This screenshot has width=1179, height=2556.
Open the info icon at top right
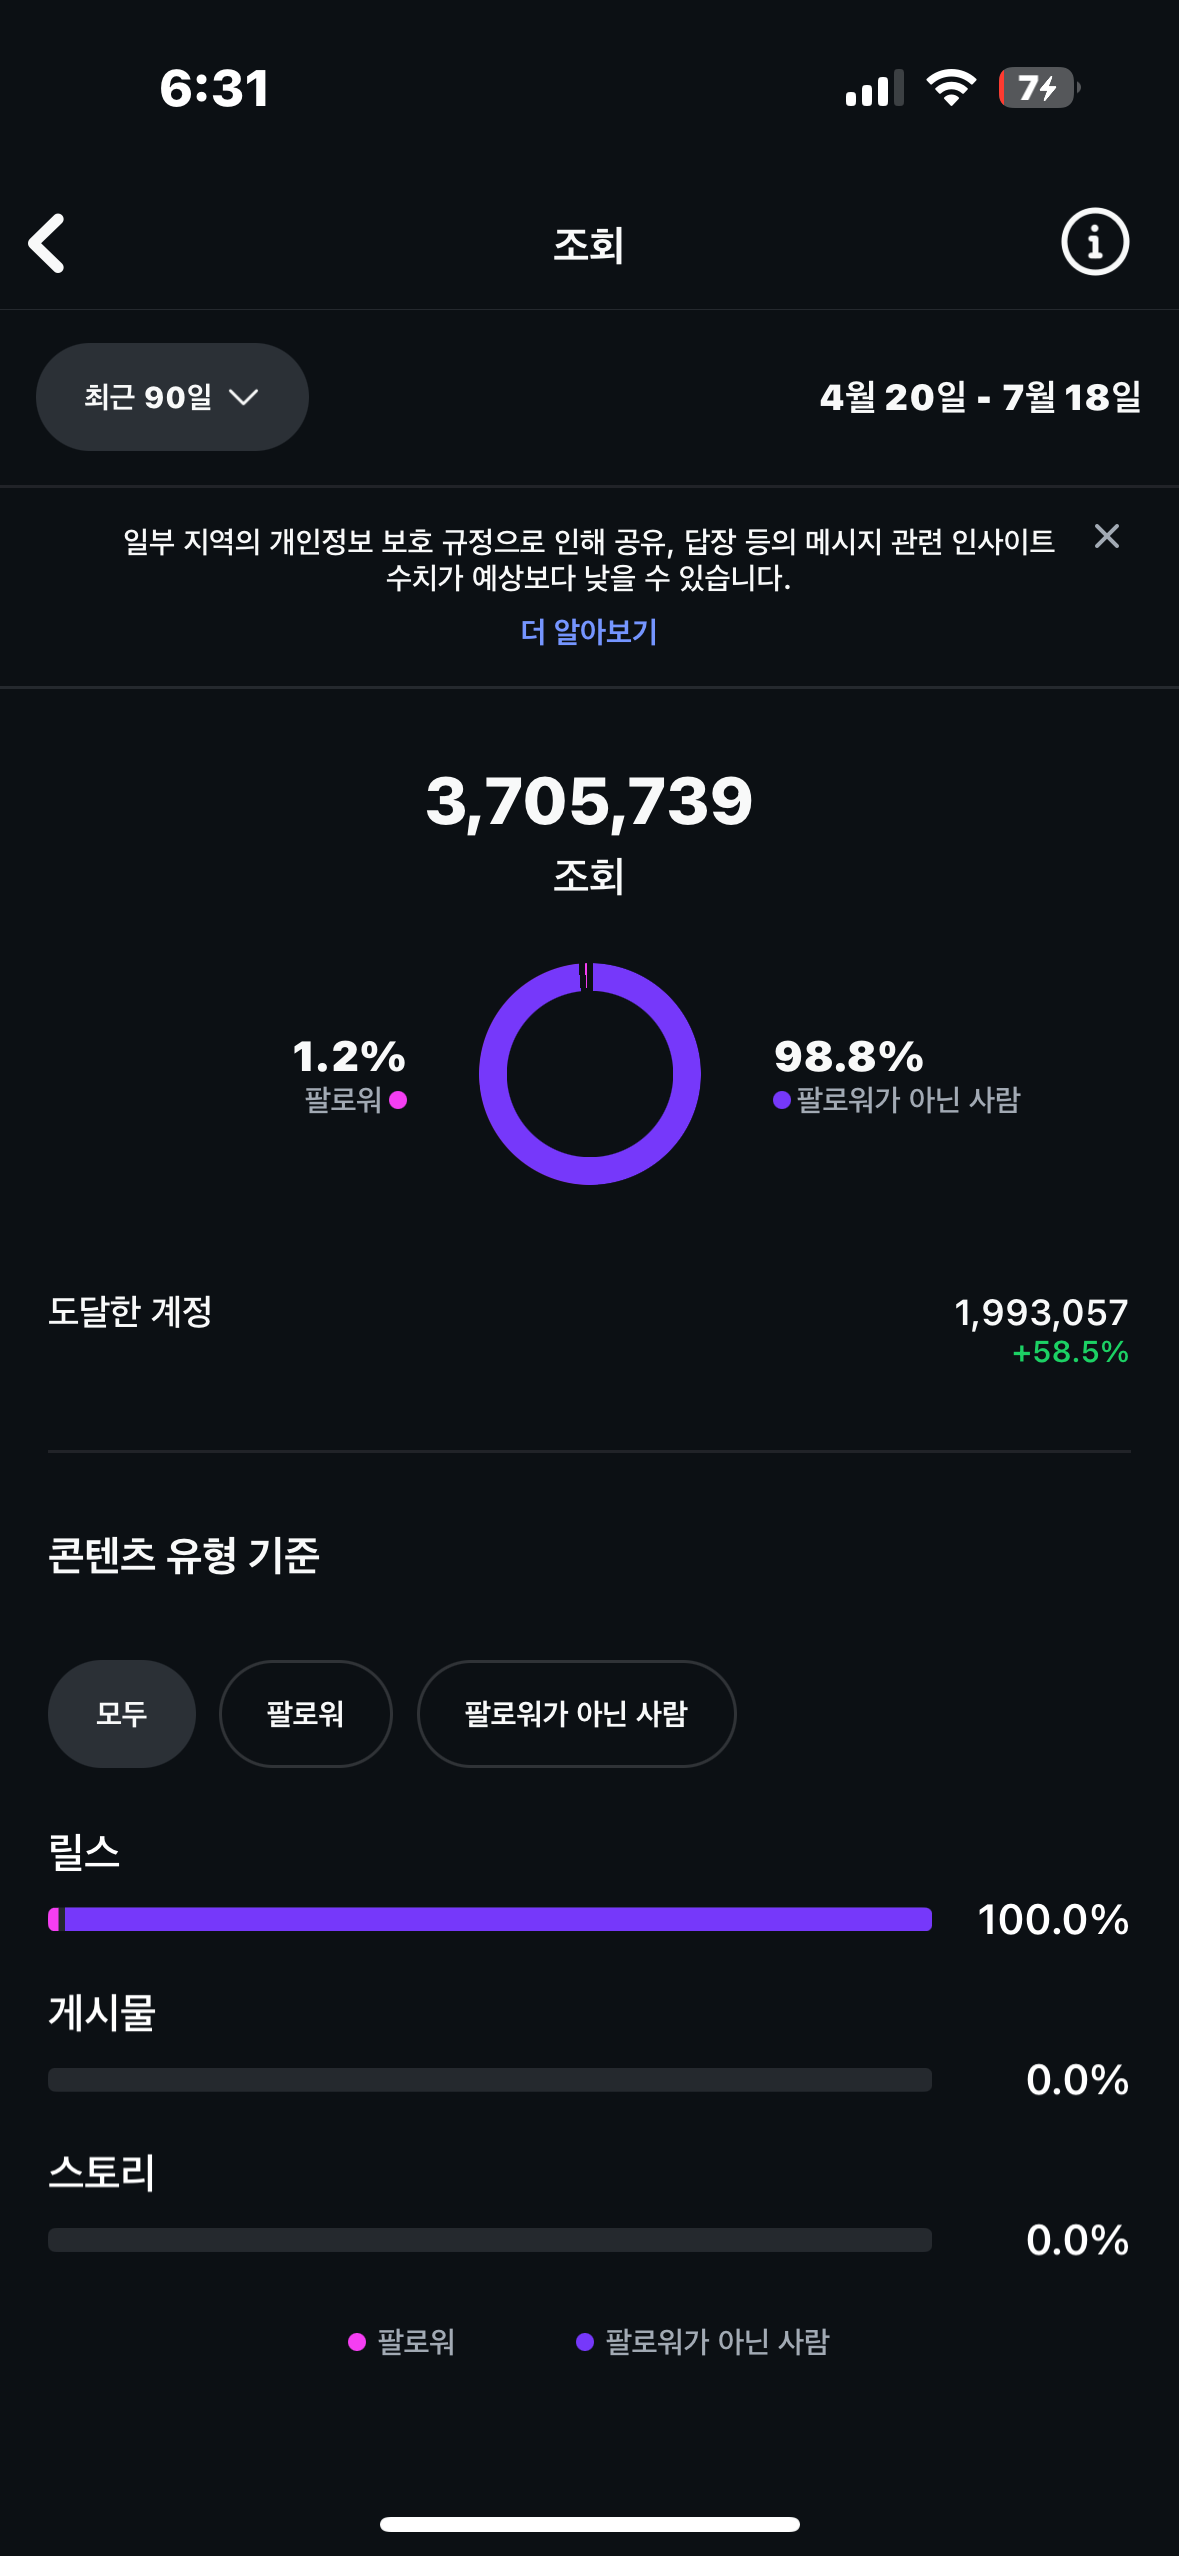click(1094, 242)
